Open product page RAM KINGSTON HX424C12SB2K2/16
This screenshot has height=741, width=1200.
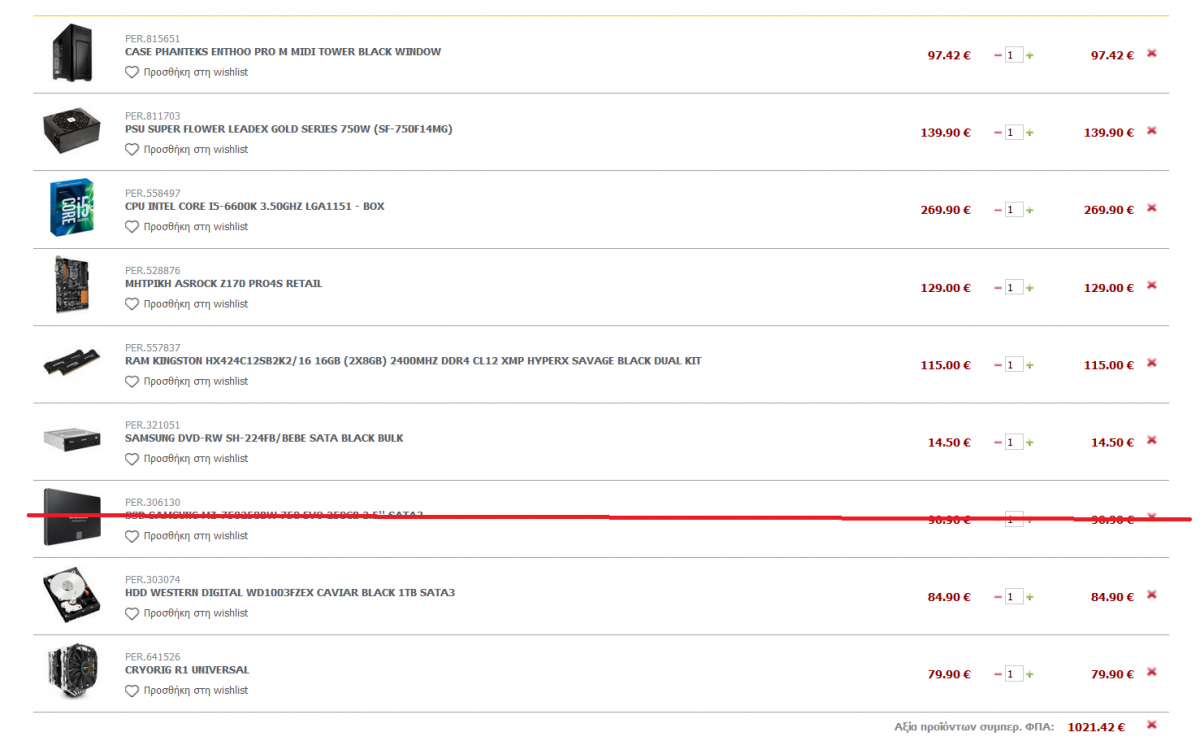tap(413, 361)
